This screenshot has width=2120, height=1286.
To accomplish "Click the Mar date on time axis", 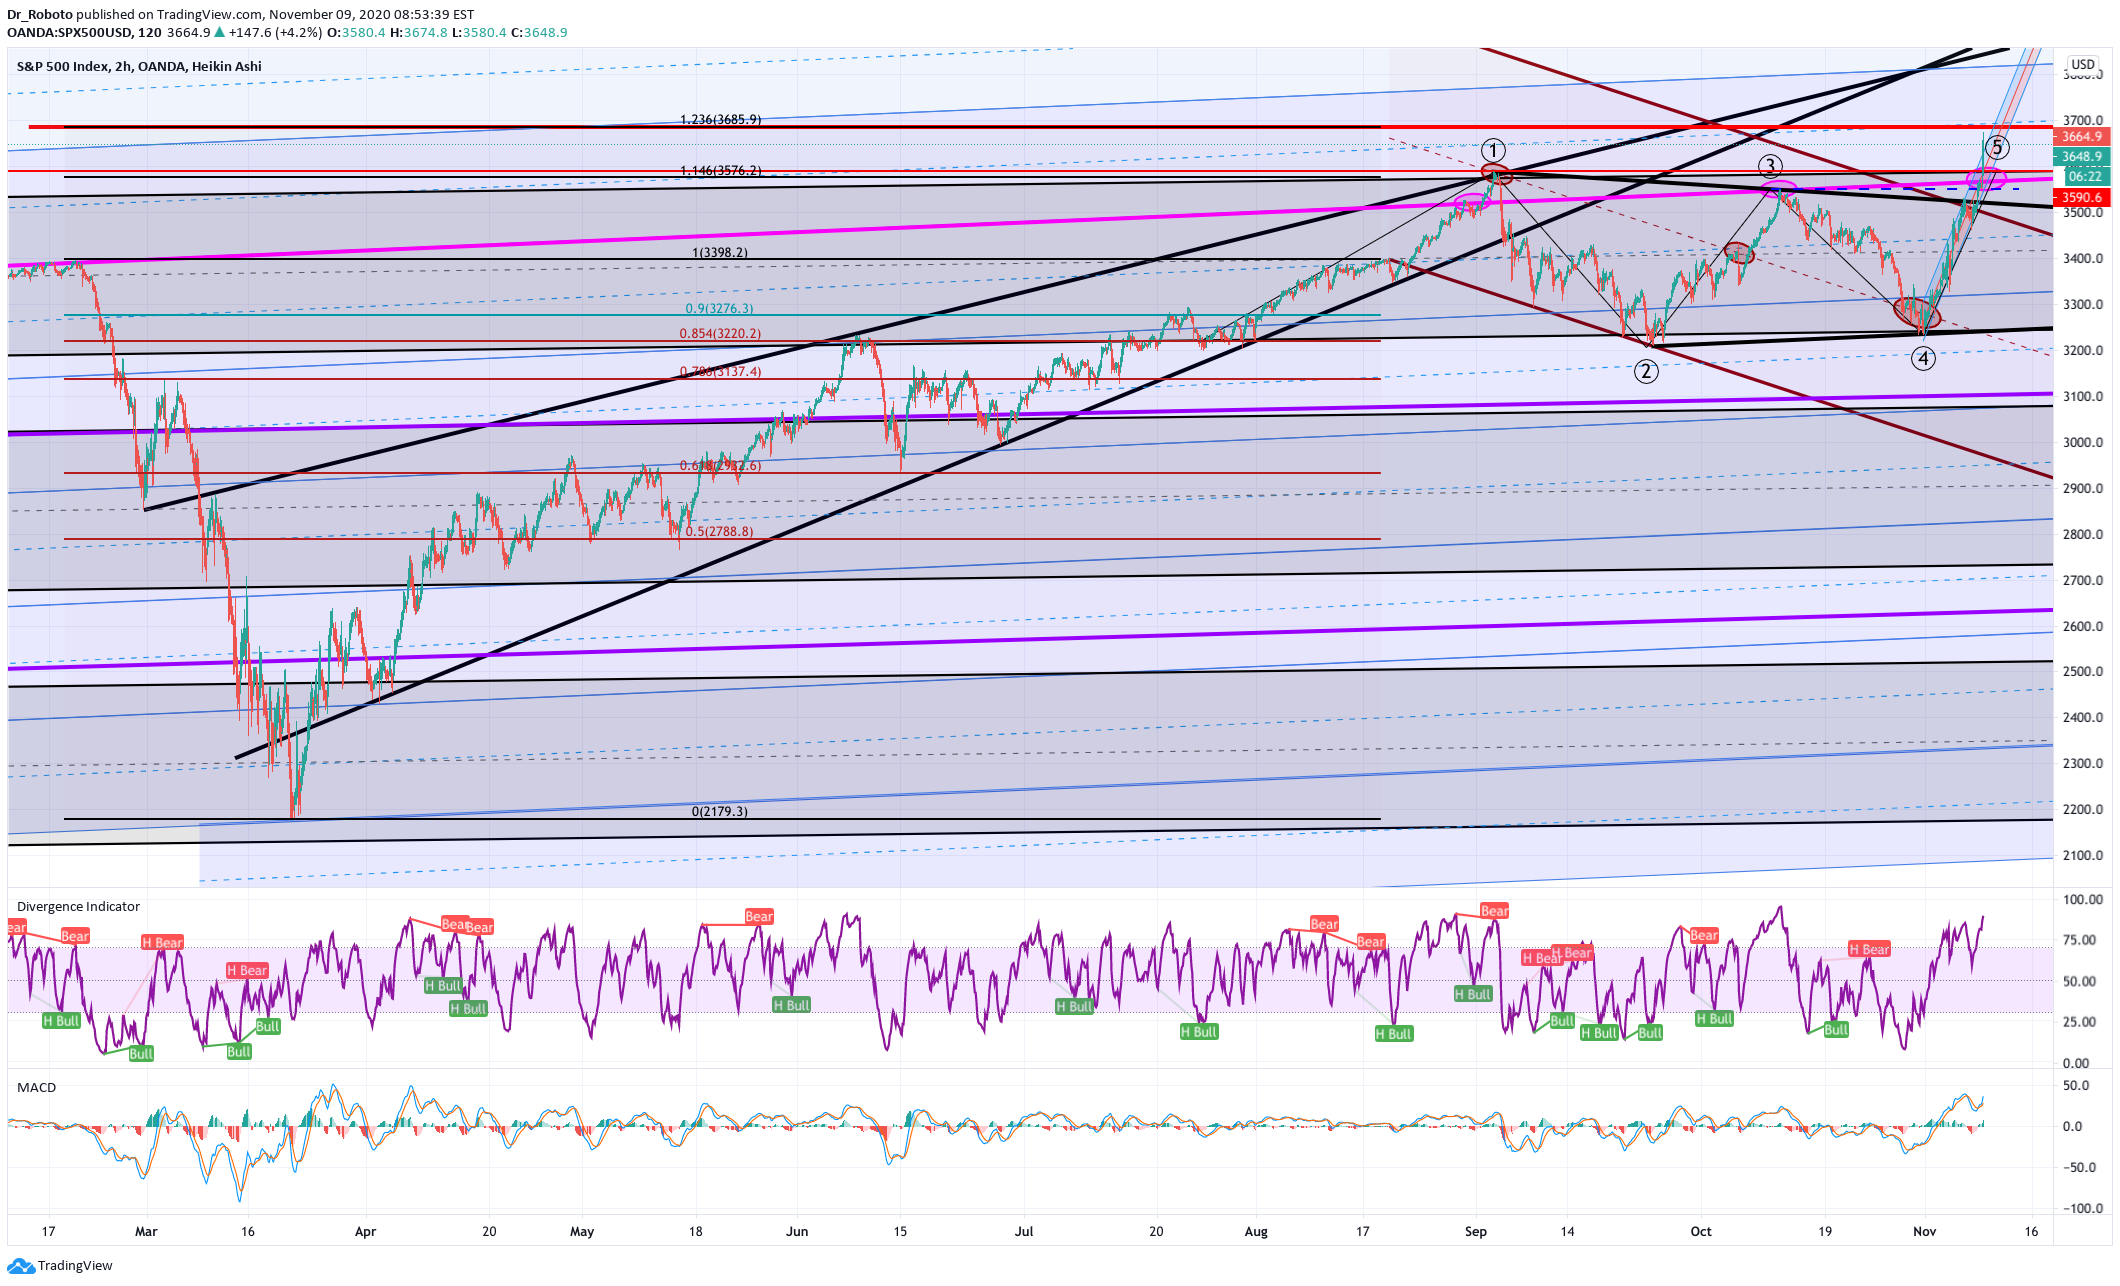I will [x=146, y=1232].
